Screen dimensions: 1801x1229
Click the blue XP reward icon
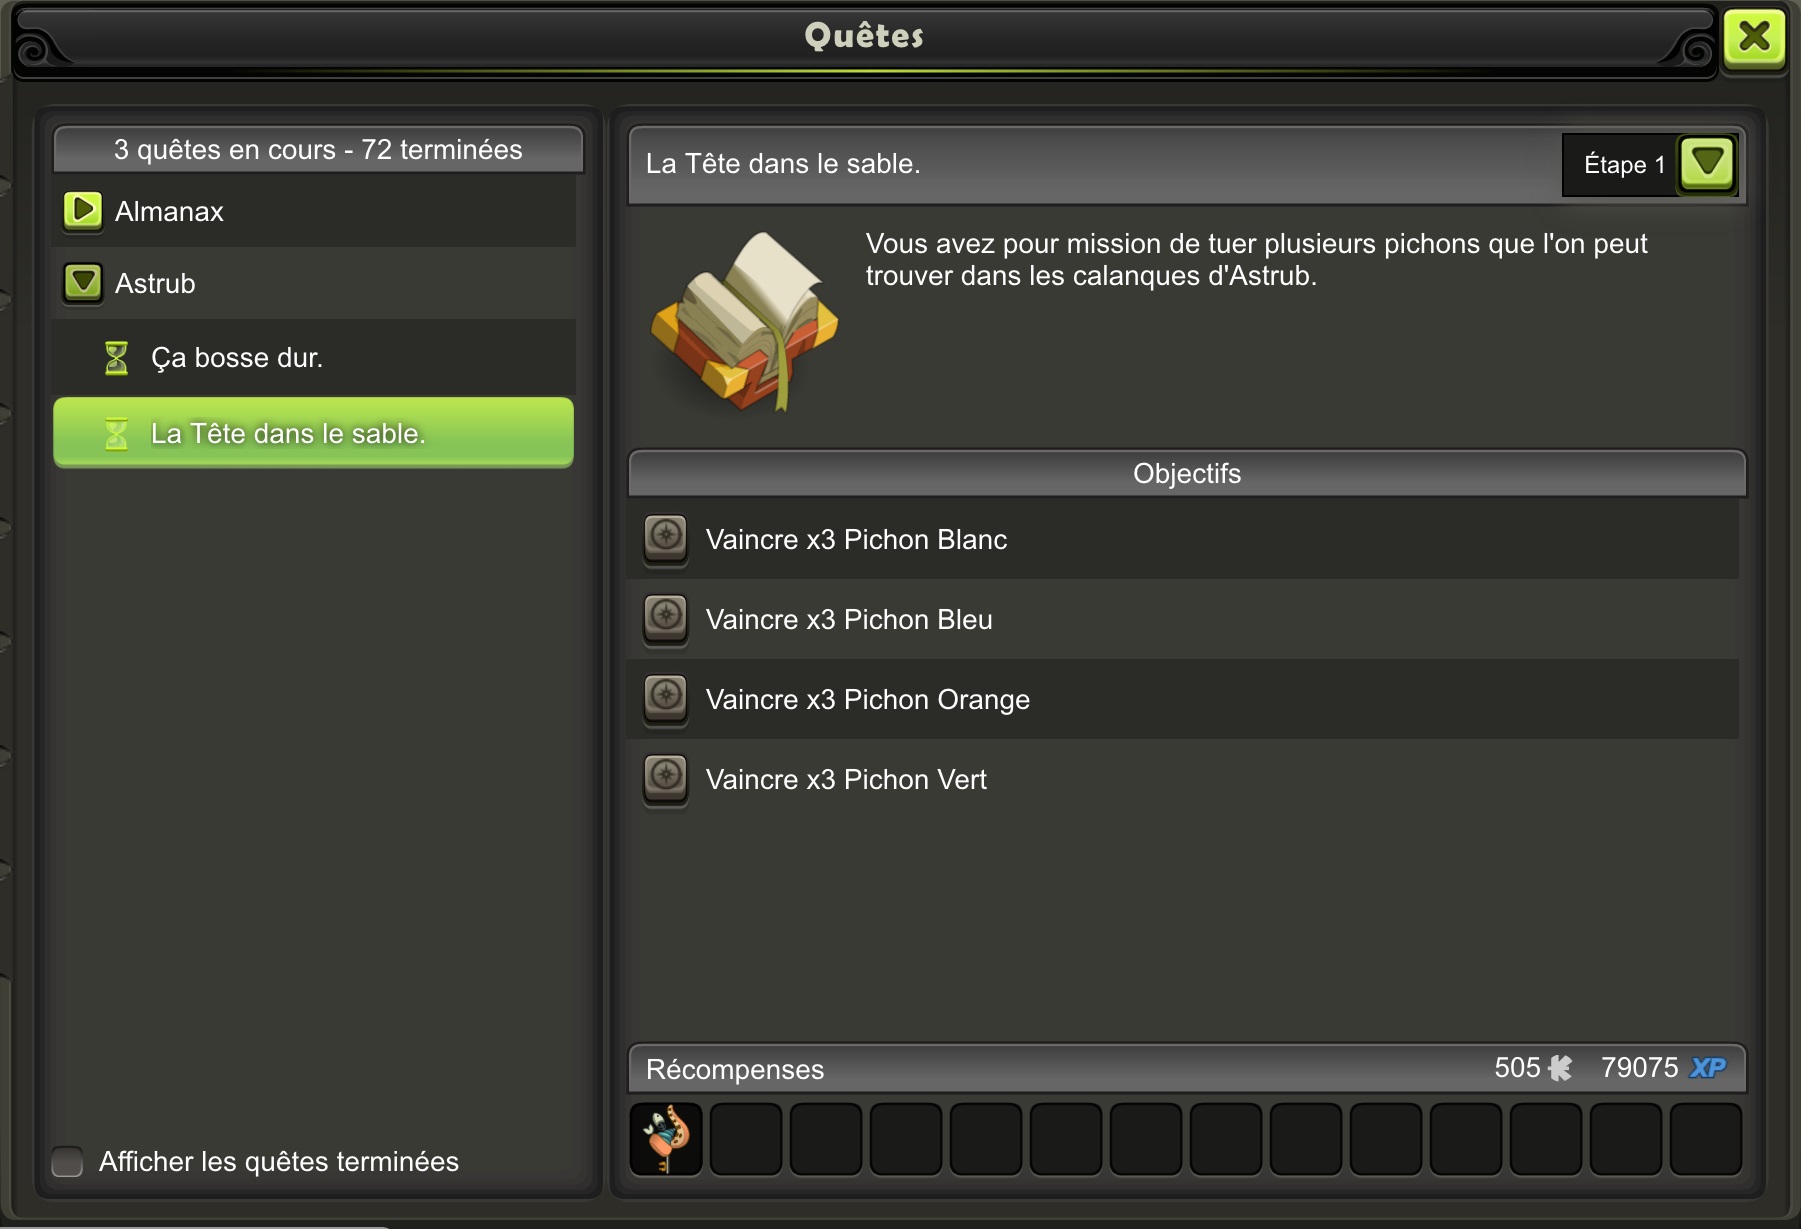point(1708,1068)
